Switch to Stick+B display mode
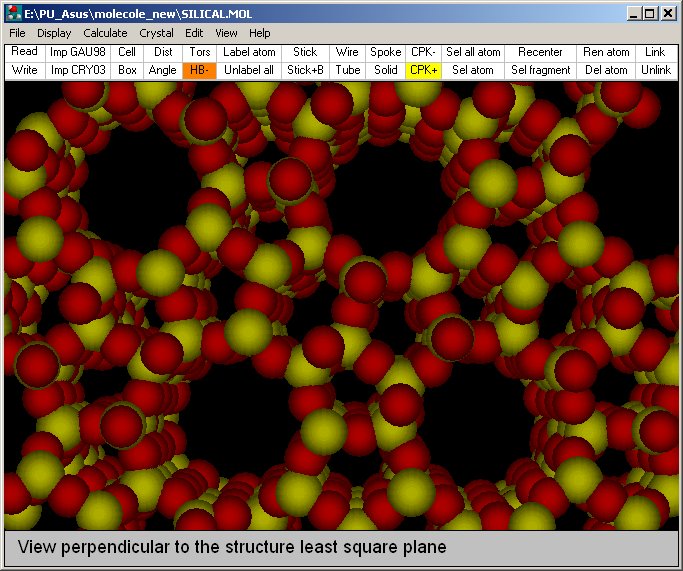Viewport: 683px width, 571px height. tap(305, 70)
